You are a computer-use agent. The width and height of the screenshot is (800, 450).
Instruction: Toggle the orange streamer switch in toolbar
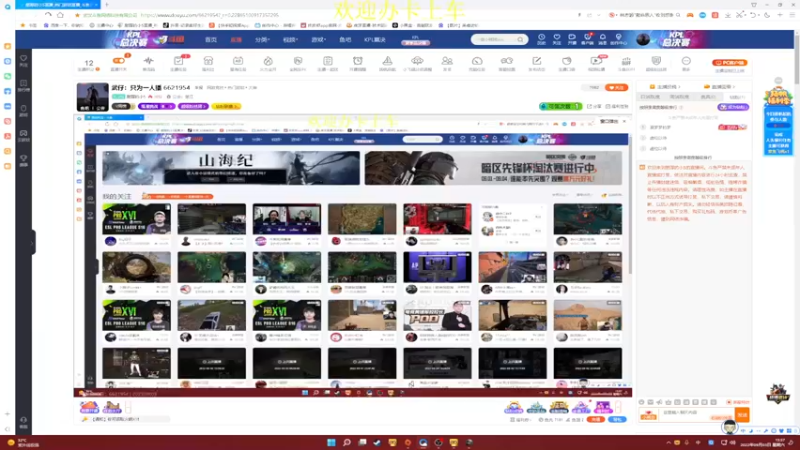pyautogui.click(x=119, y=61)
